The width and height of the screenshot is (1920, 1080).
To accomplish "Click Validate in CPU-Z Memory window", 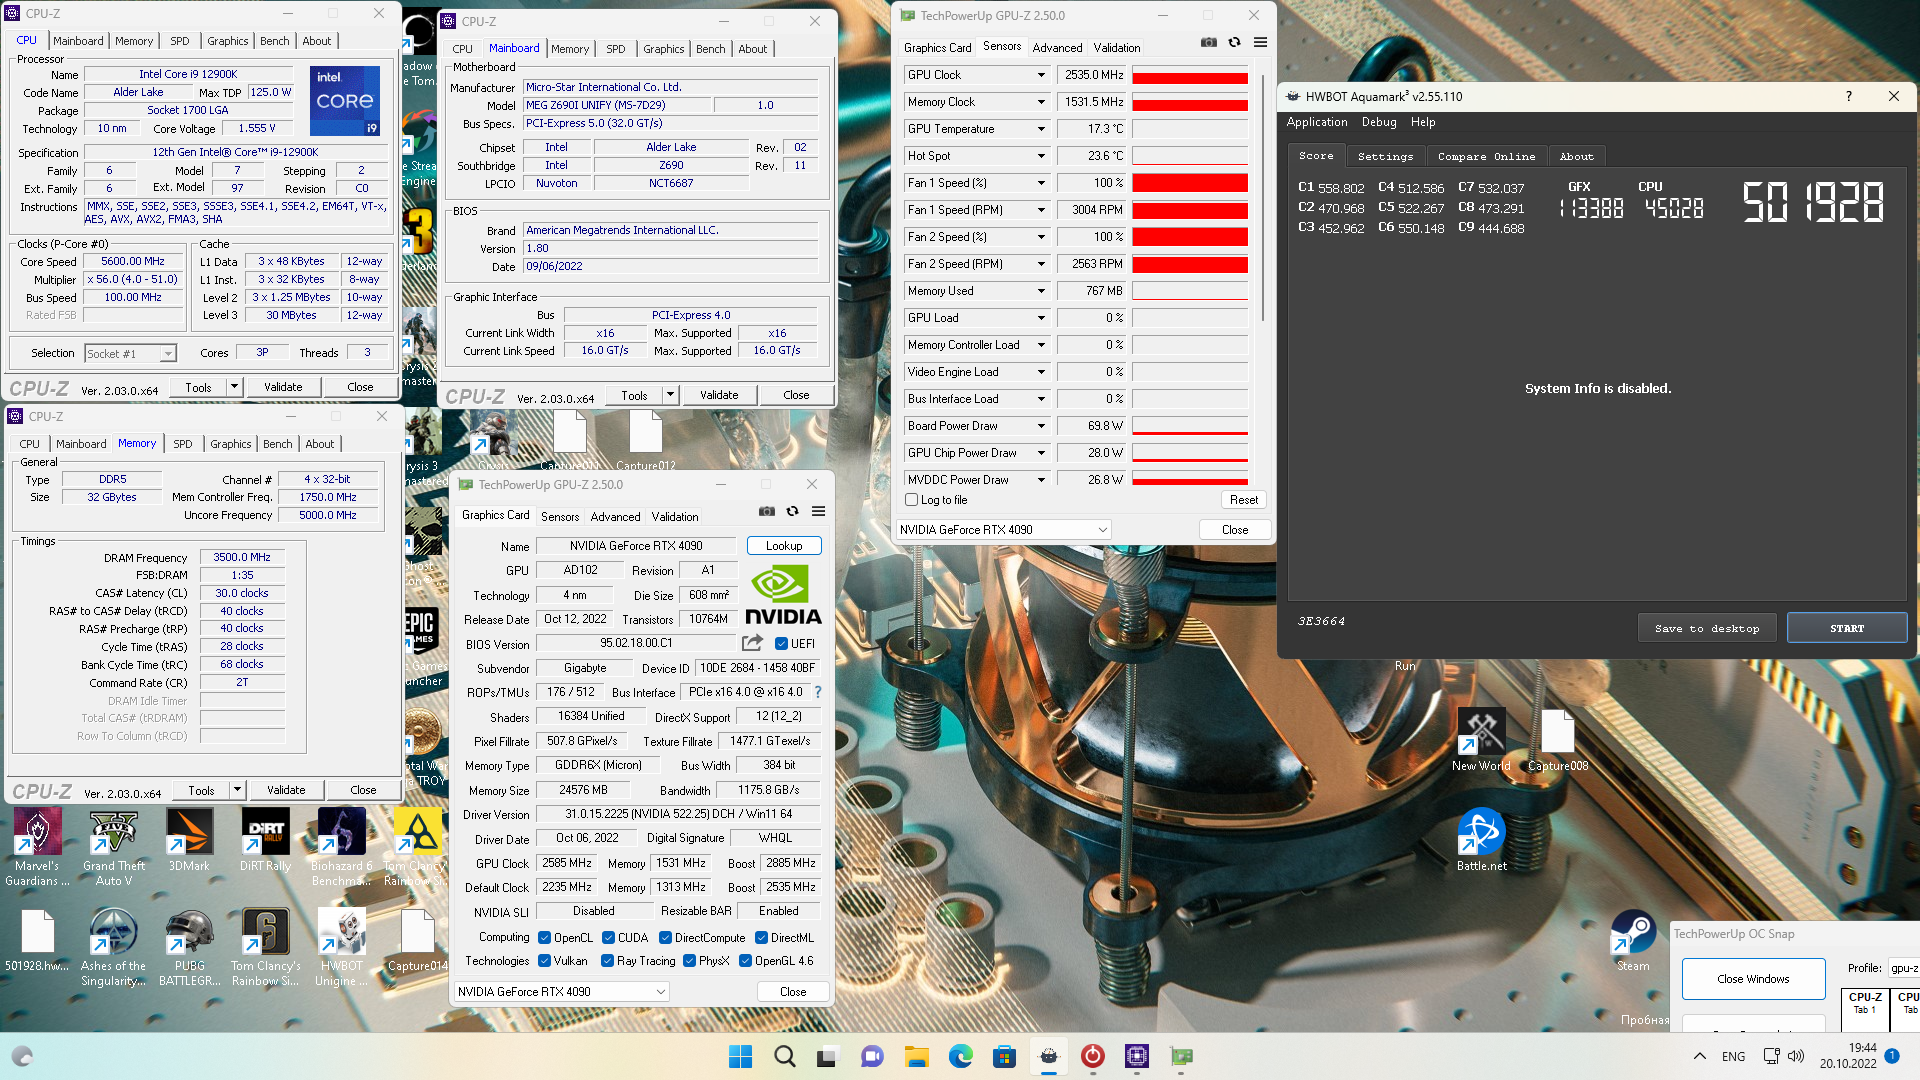I will (x=286, y=790).
